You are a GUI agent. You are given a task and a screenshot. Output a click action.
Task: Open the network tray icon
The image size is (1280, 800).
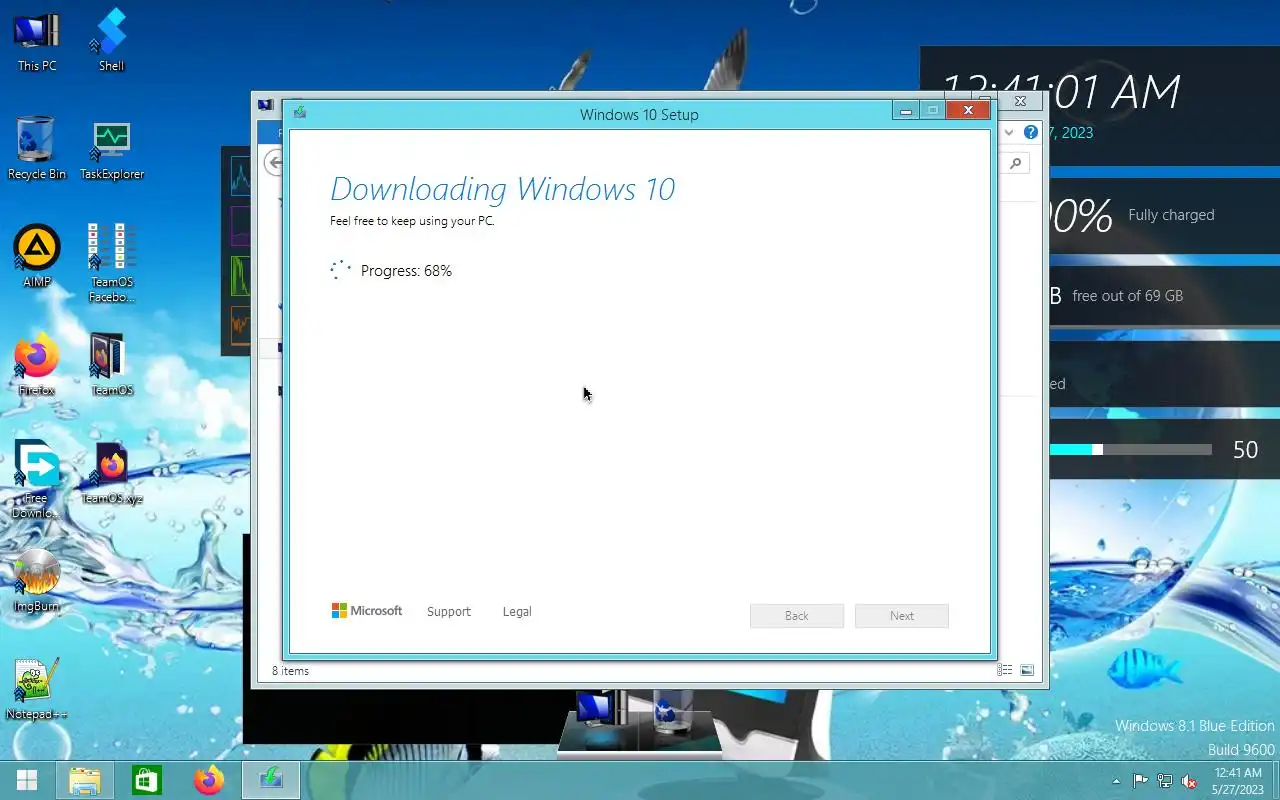[x=1165, y=781]
